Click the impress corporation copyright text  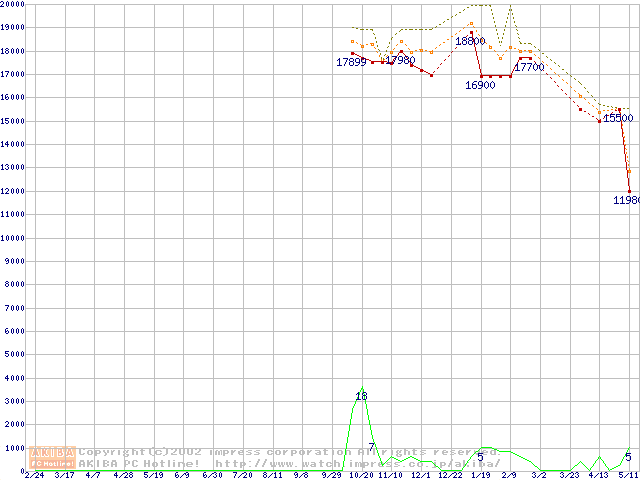coord(290,452)
